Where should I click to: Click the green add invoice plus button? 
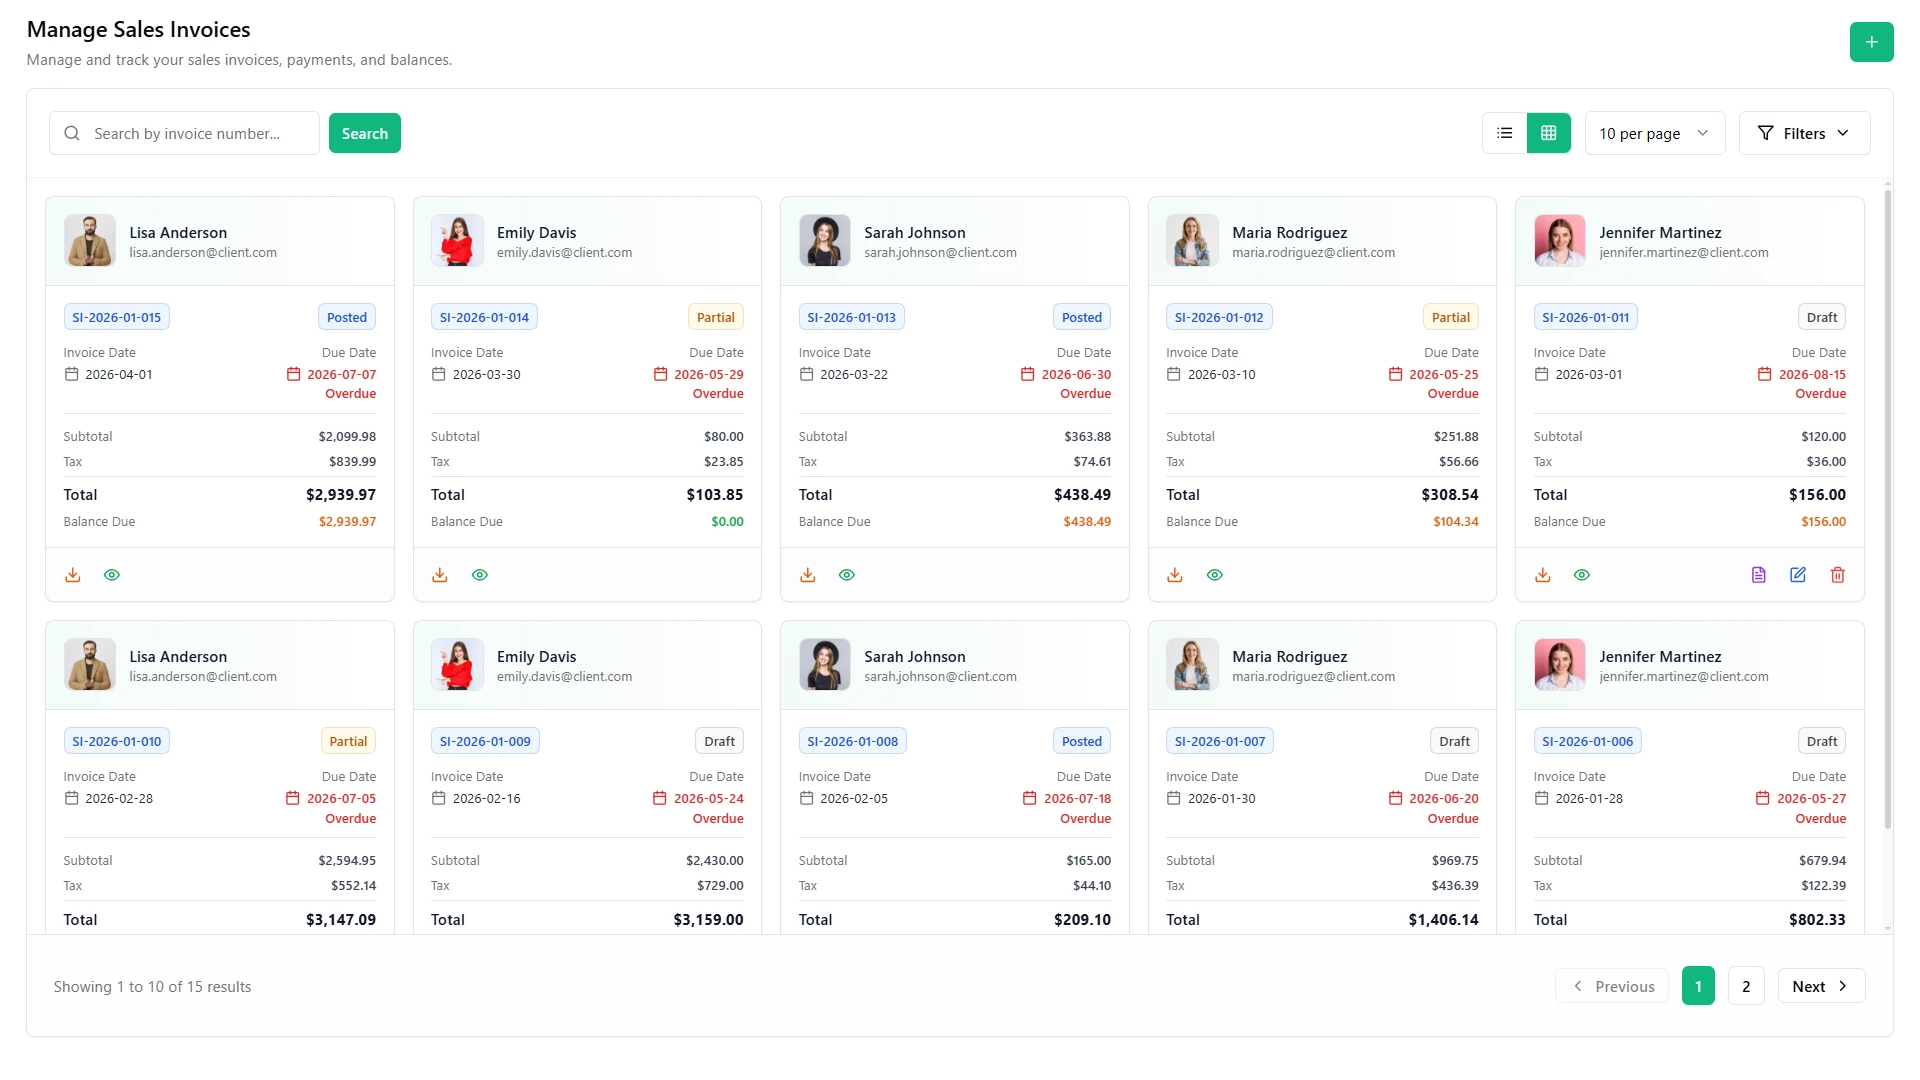click(x=1871, y=42)
